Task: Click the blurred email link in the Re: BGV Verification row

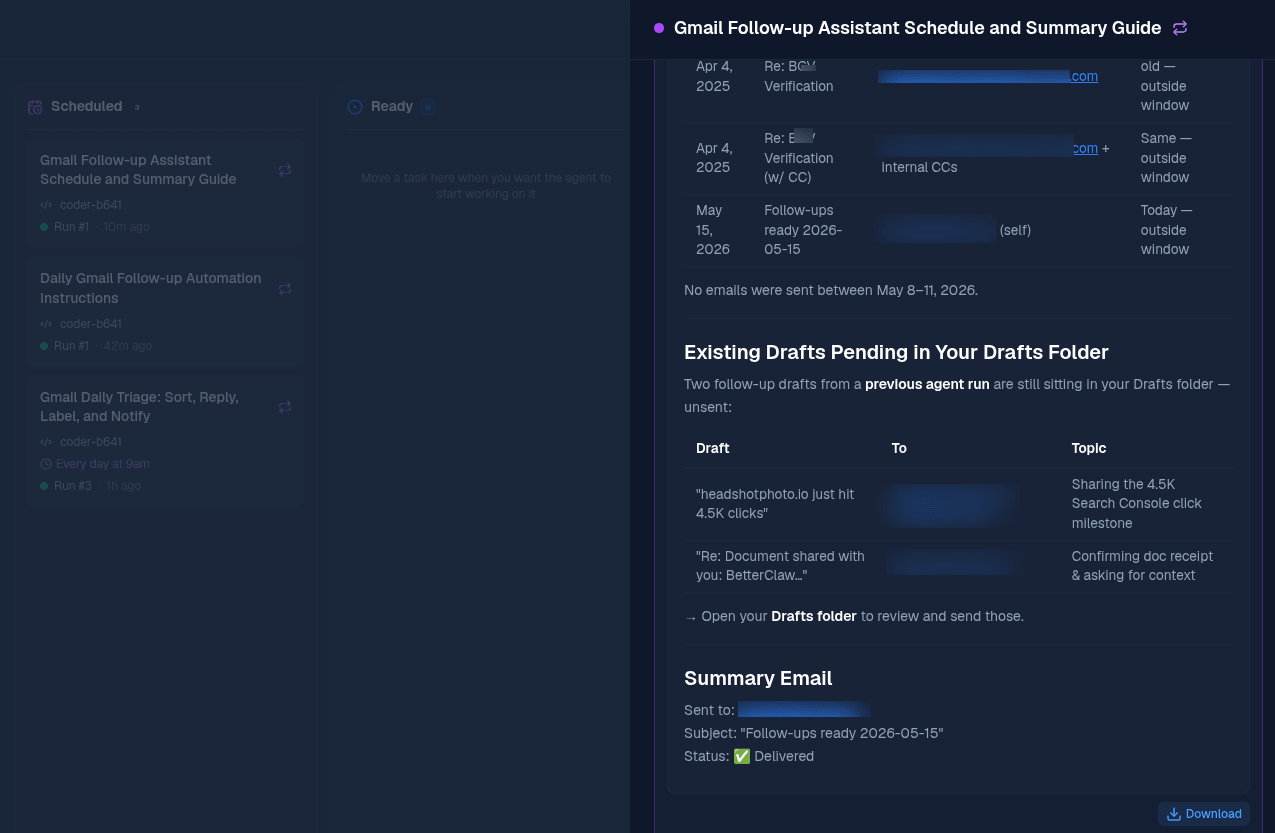Action: tap(988, 76)
